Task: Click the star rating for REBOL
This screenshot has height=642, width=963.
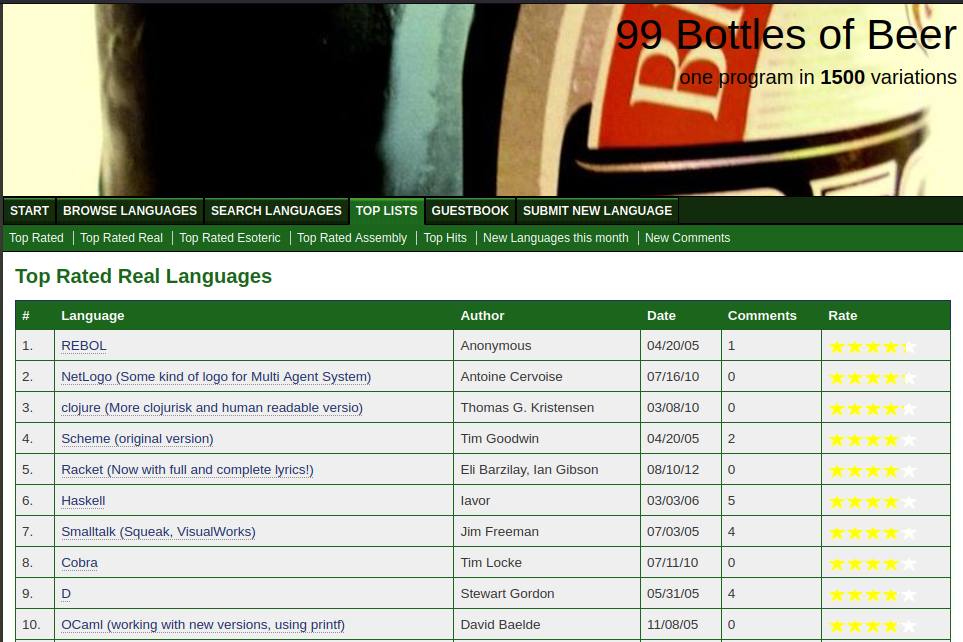Action: click(x=872, y=347)
